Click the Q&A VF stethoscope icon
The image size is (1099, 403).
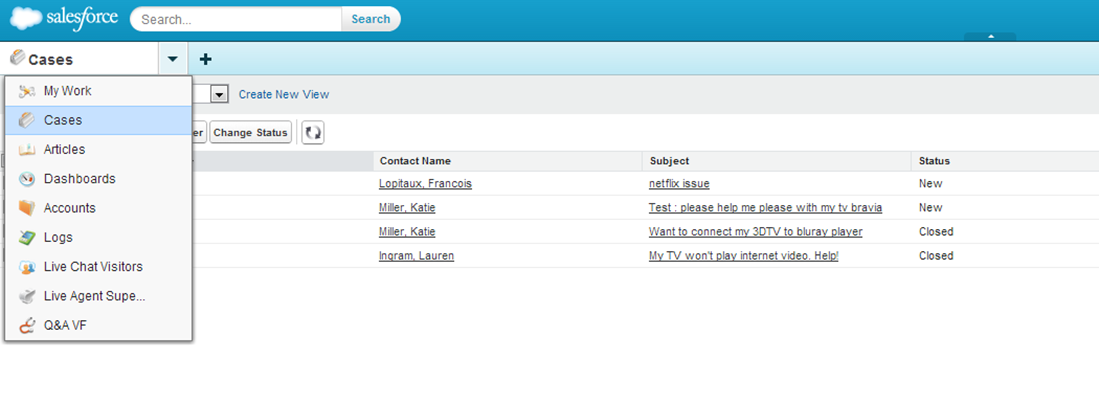click(x=27, y=327)
